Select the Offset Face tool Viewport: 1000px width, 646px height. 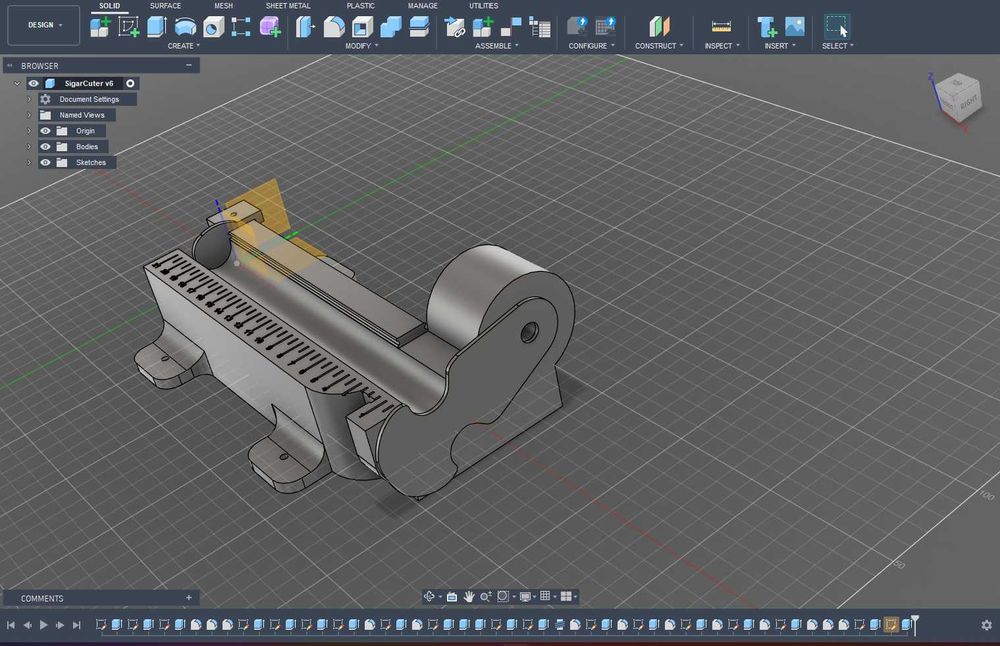pyautogui.click(x=419, y=27)
